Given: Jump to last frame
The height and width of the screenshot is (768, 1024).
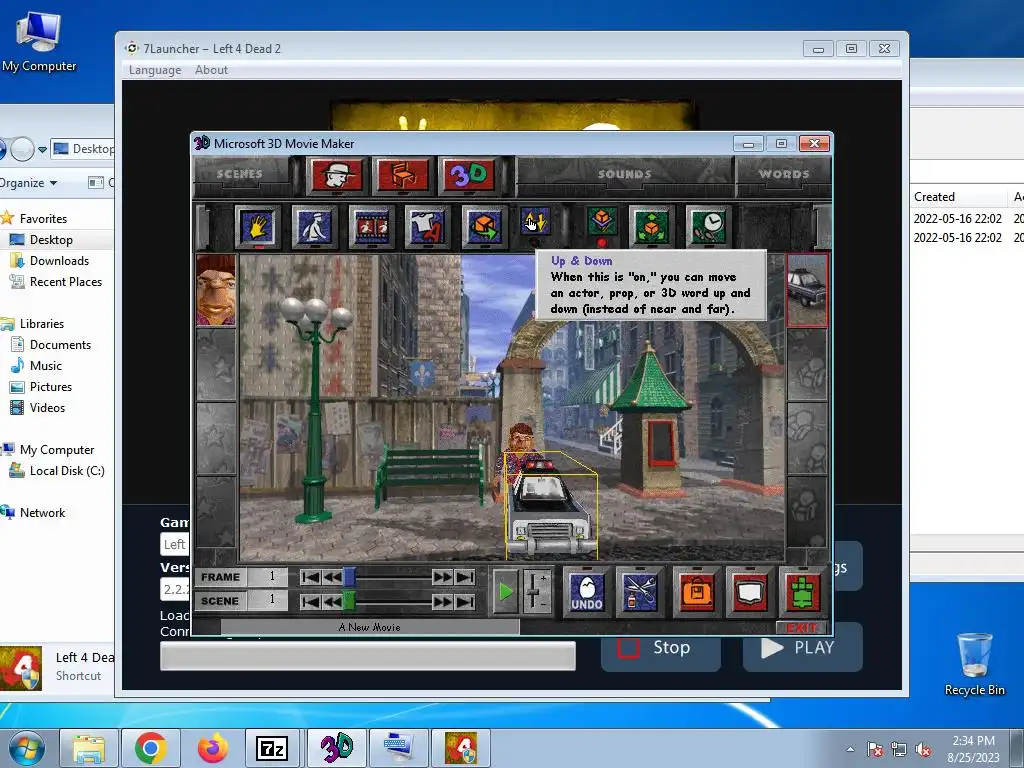Looking at the screenshot, I should [465, 577].
